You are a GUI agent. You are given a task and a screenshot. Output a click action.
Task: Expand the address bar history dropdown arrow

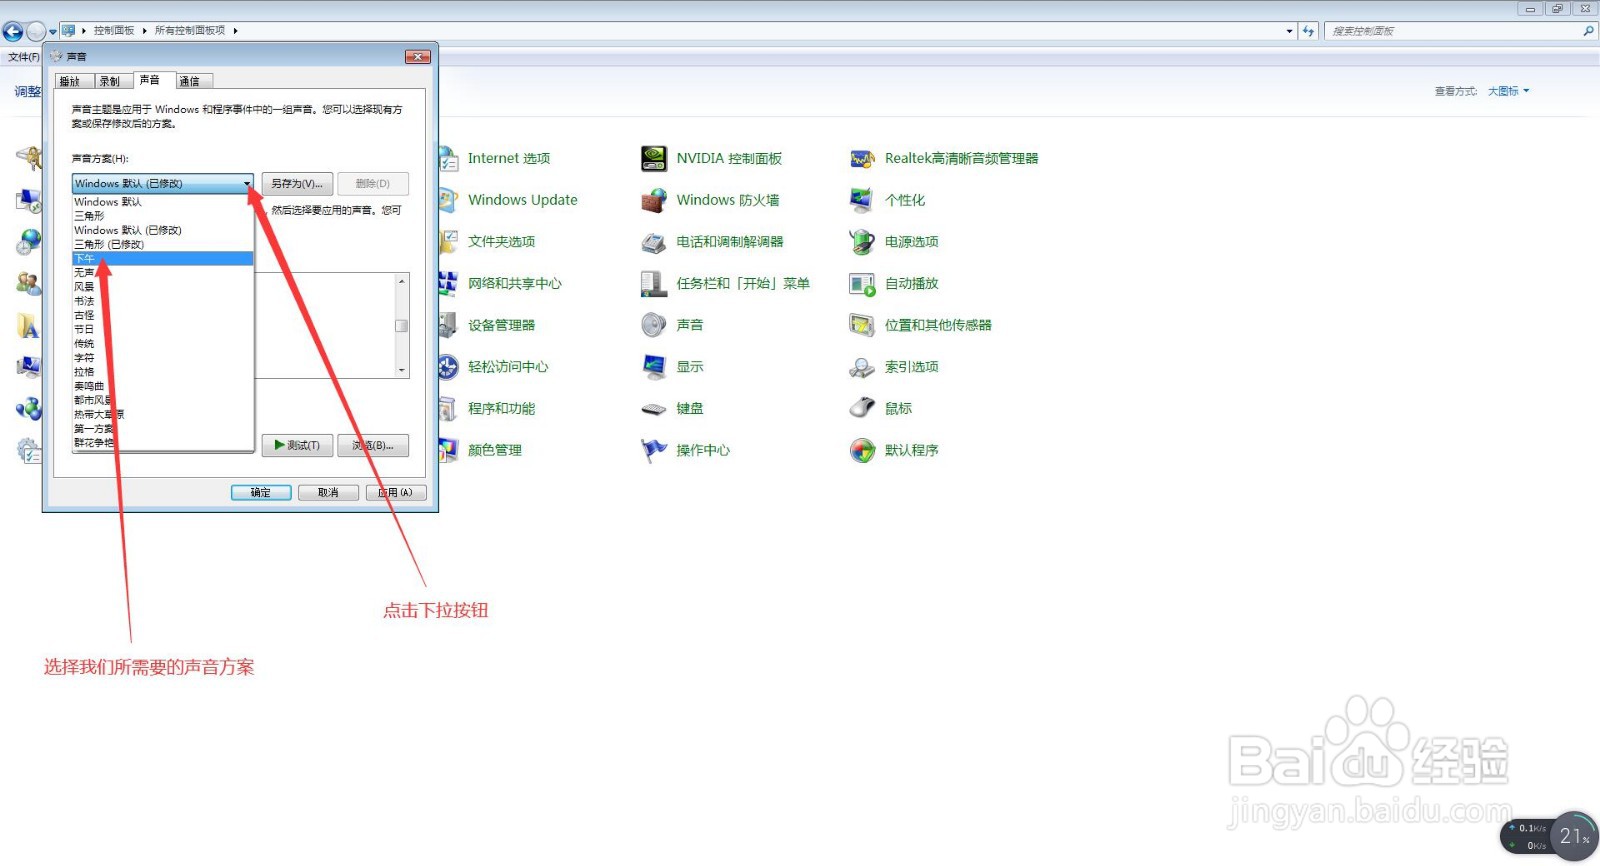1289,31
